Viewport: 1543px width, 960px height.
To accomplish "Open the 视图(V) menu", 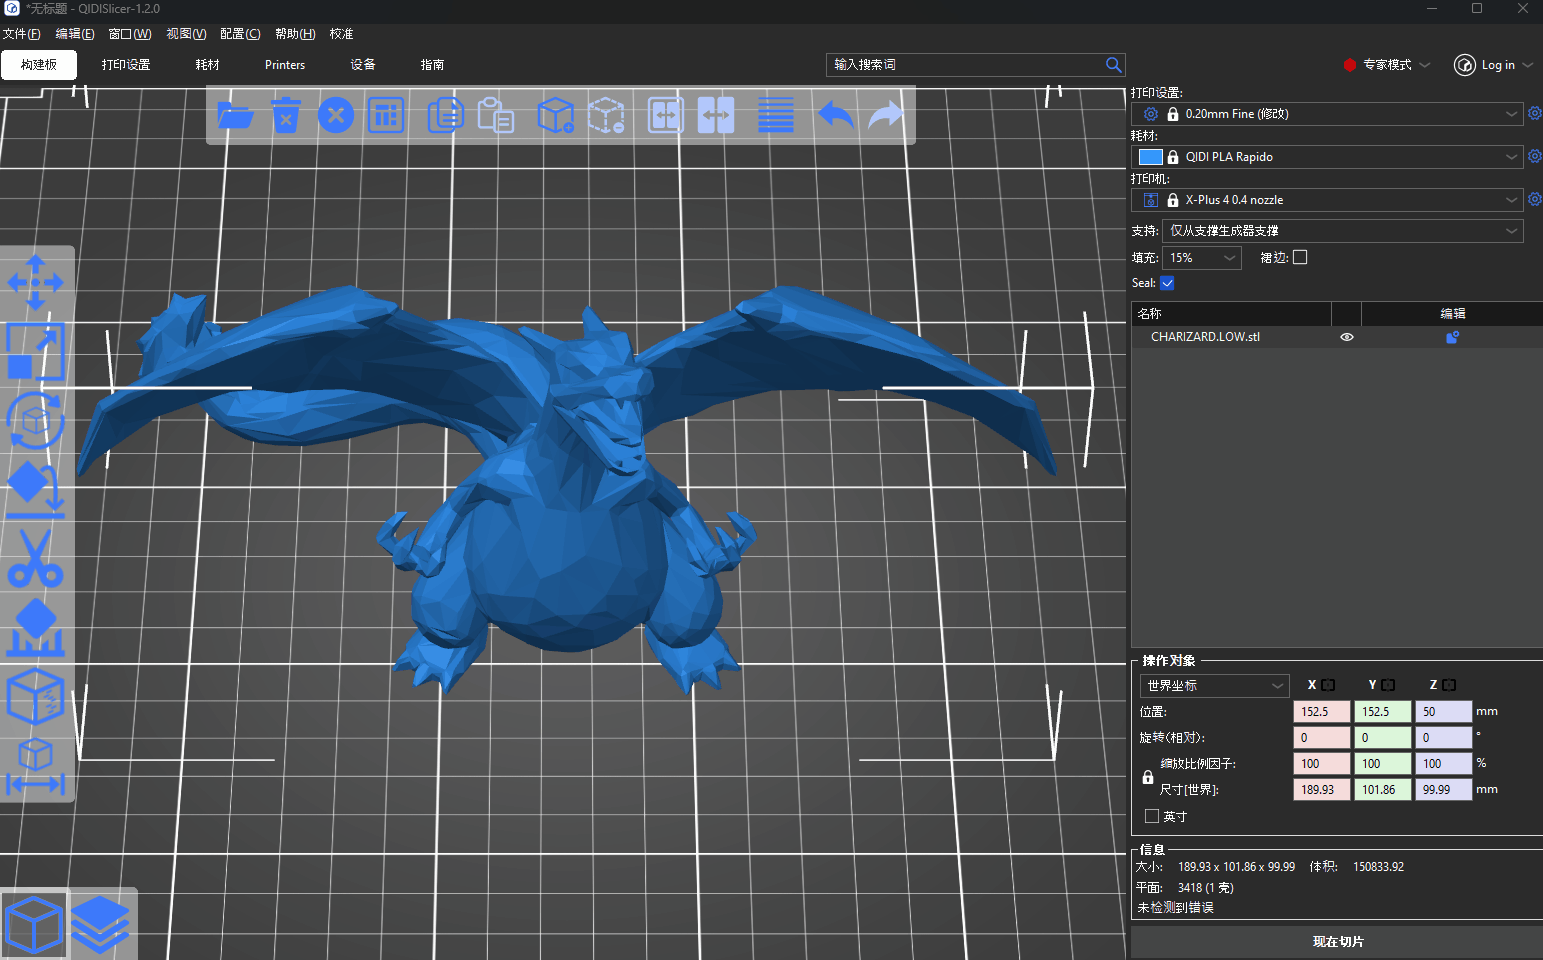I will (x=186, y=34).
